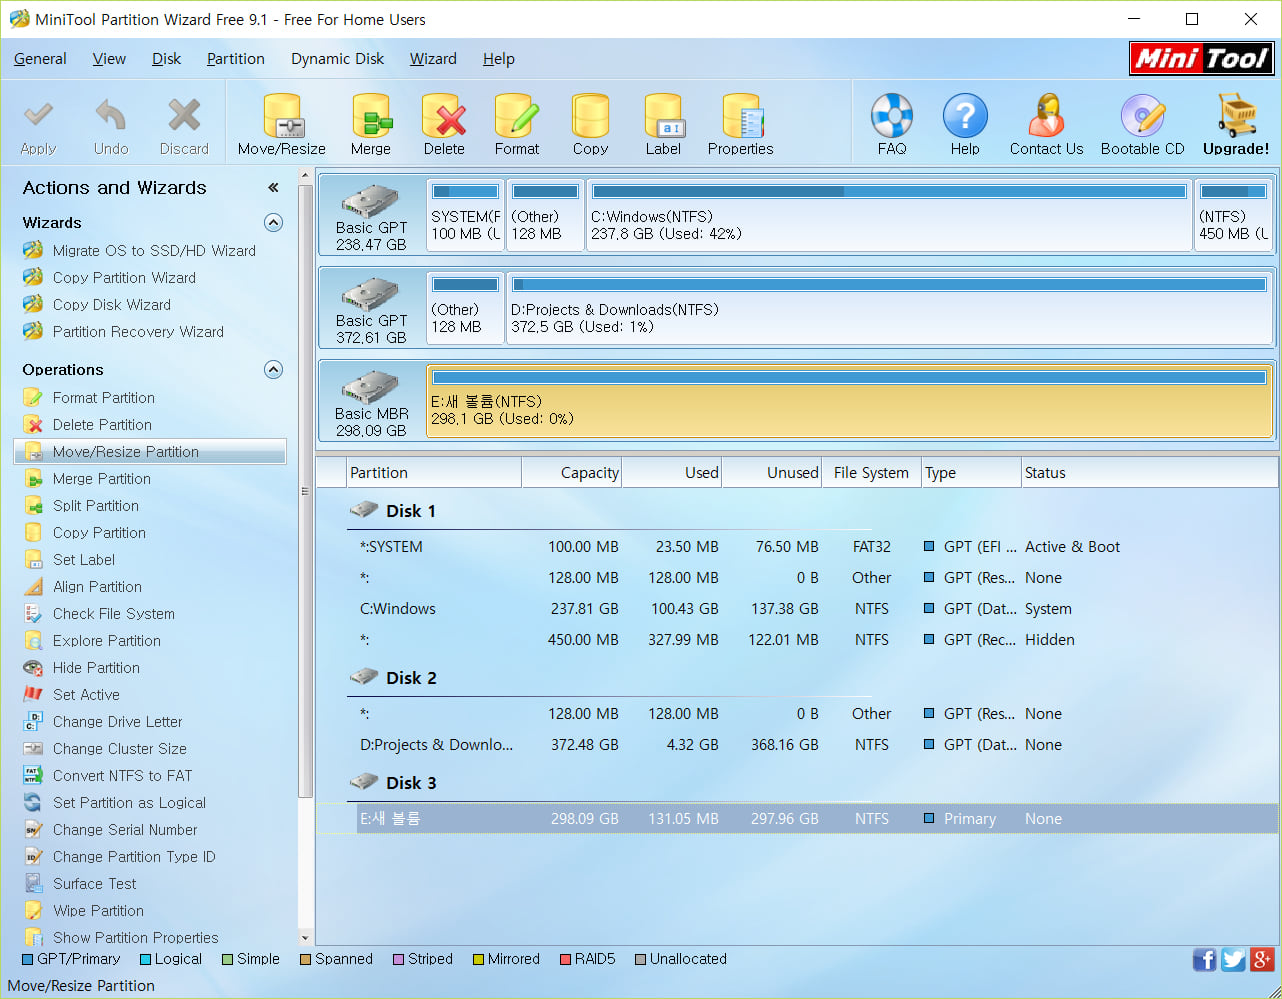Click the Upgrade shopping cart icon
This screenshot has width=1282, height=999.
(1236, 116)
